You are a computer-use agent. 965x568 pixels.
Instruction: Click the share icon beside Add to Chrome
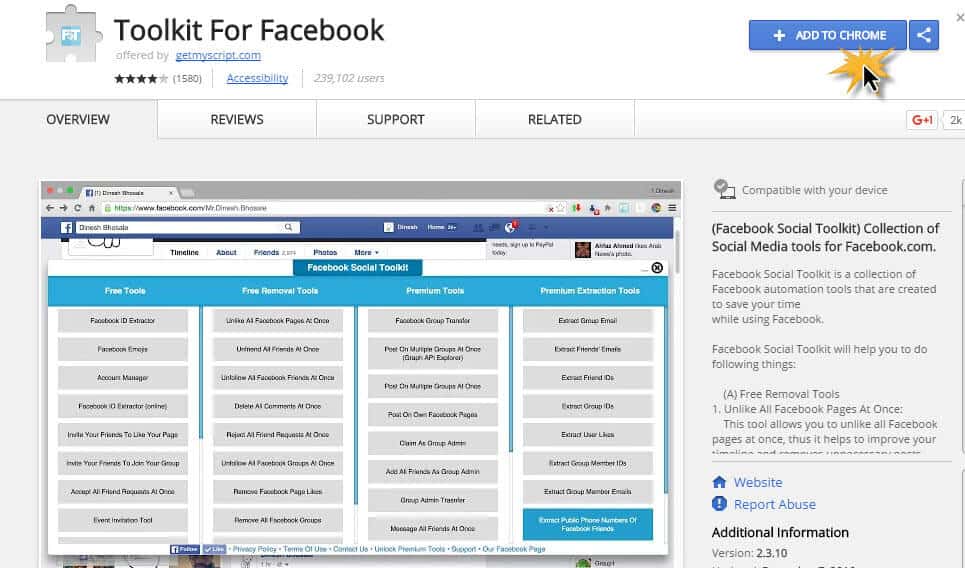coord(924,35)
